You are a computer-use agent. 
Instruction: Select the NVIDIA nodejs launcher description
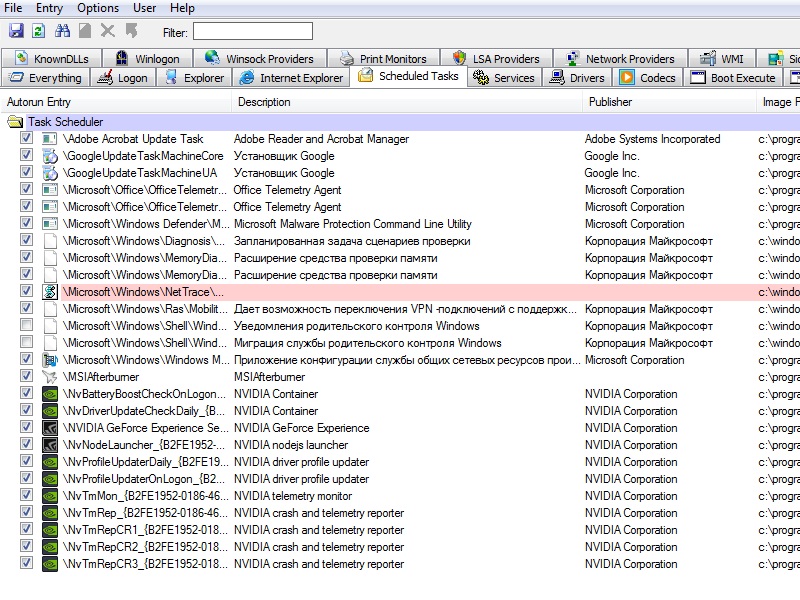291,445
